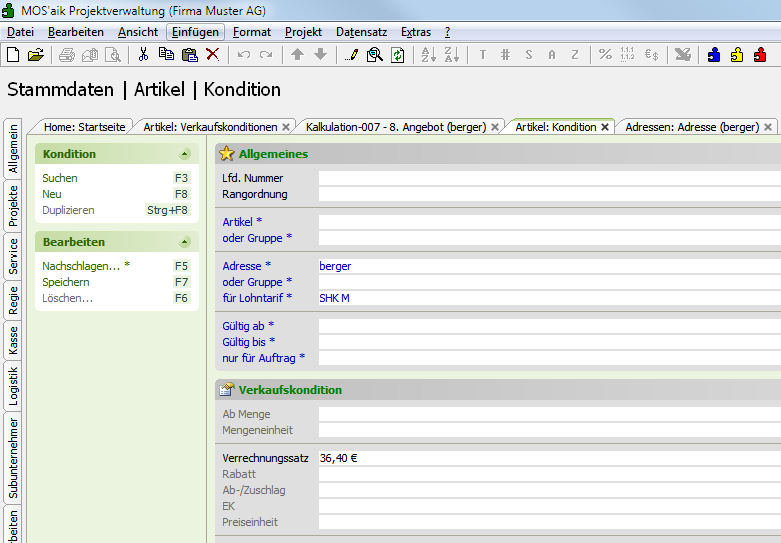Click Suchen in the Kondition panel
This screenshot has width=781, height=543.
tap(60, 178)
